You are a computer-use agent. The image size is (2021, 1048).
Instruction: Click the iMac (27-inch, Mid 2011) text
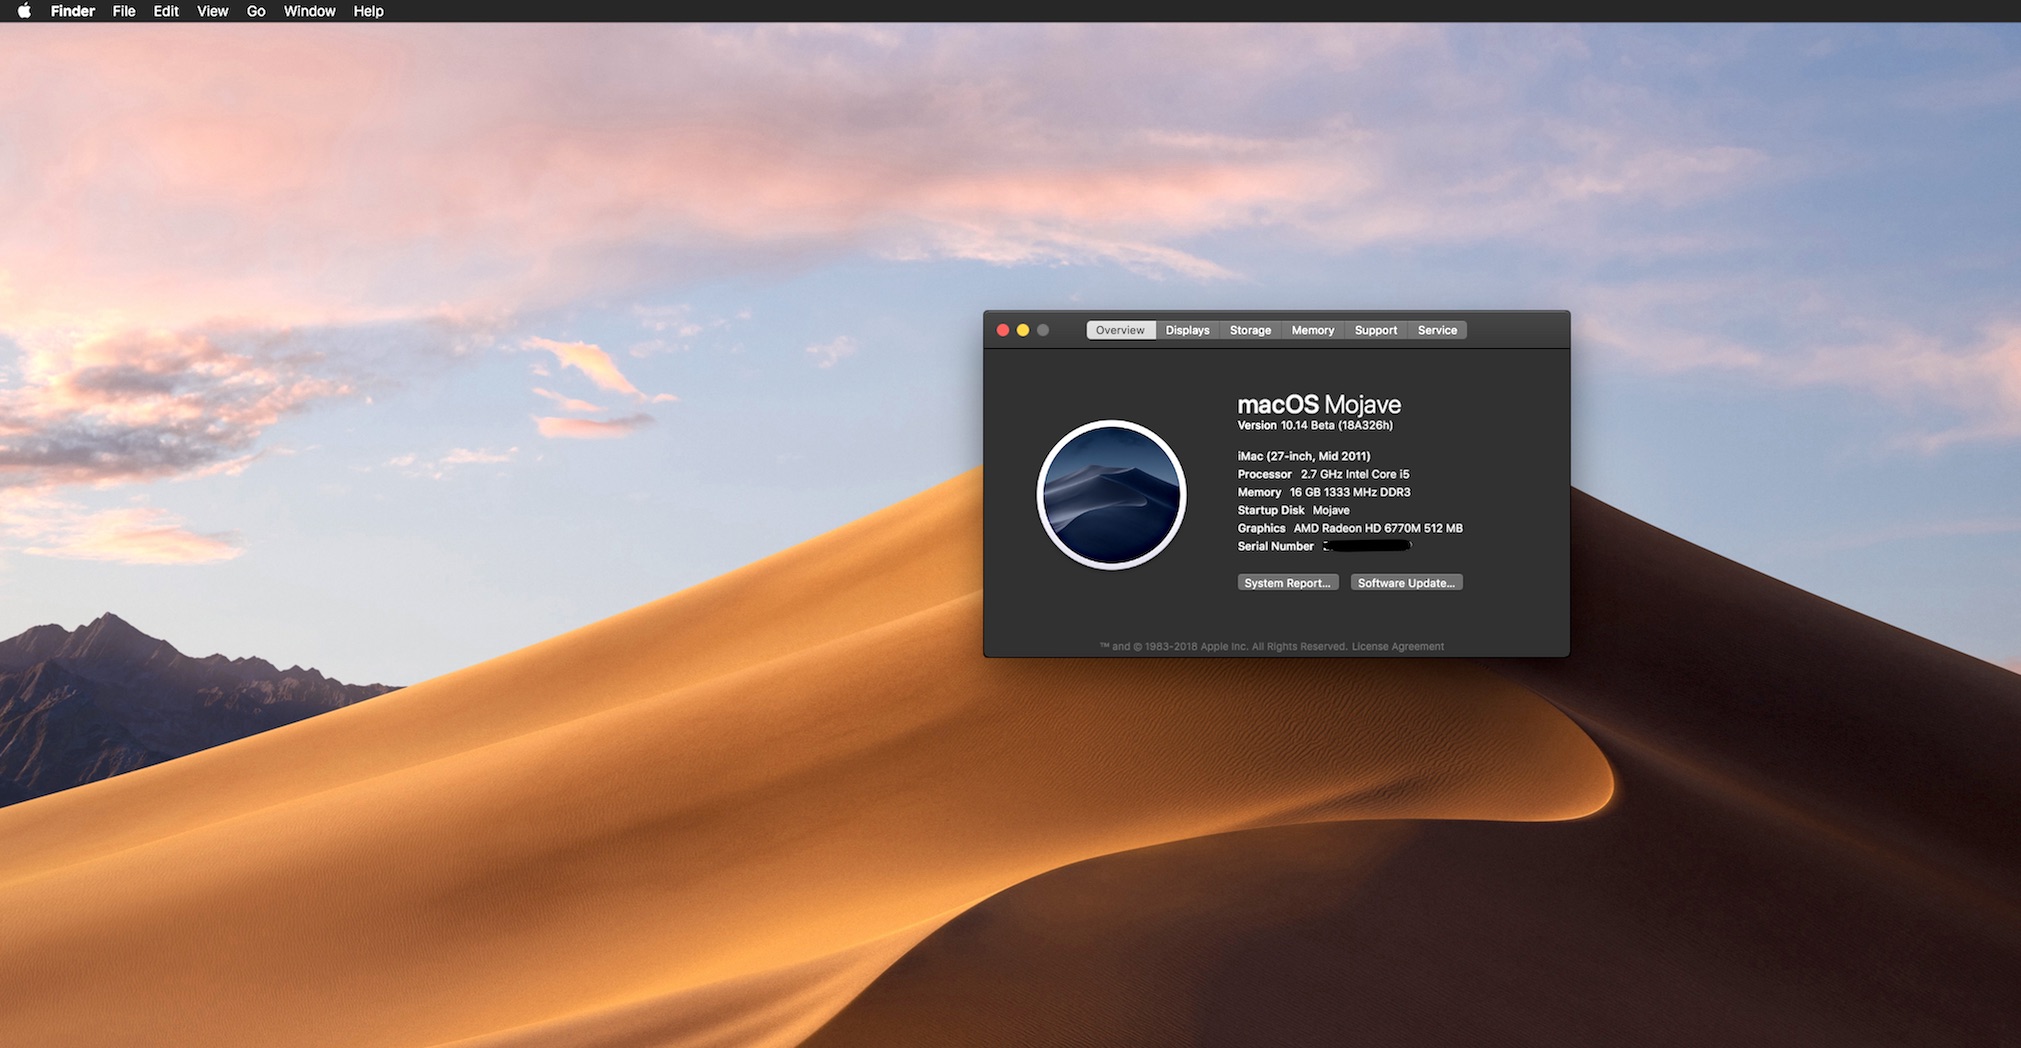click(1304, 456)
